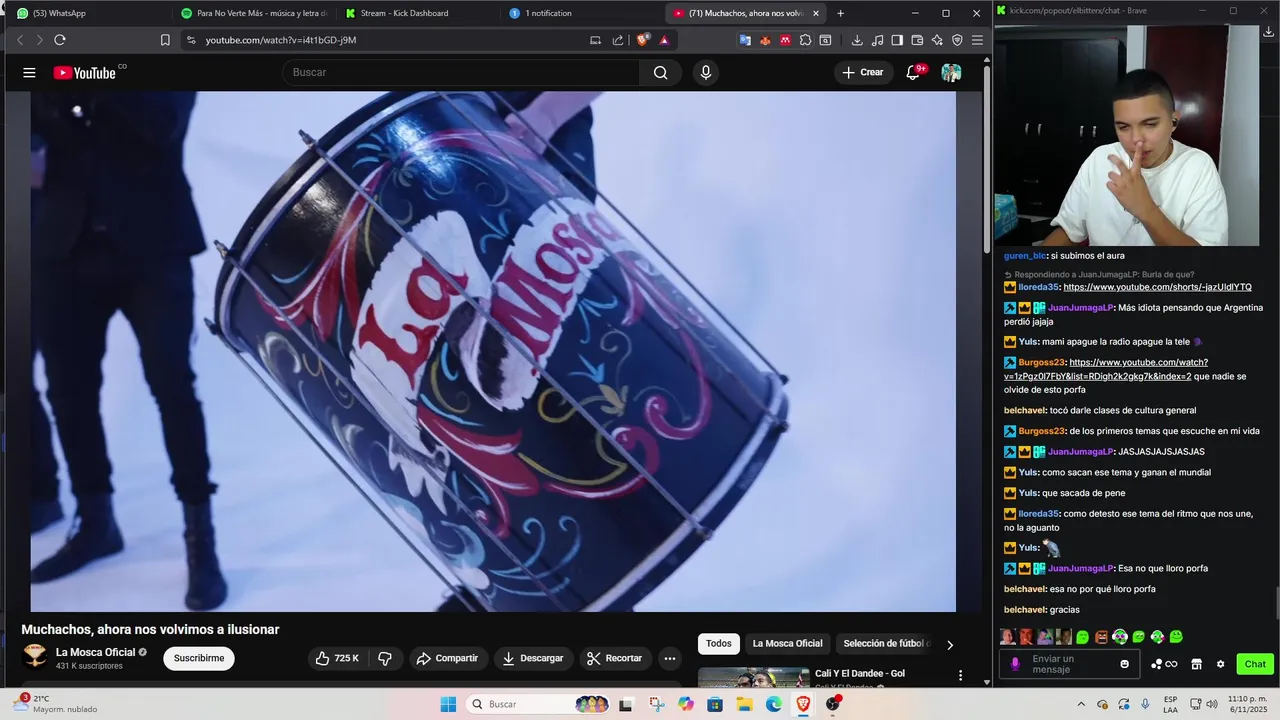Open the media control music-note icon
The image size is (1280, 720).
click(877, 40)
